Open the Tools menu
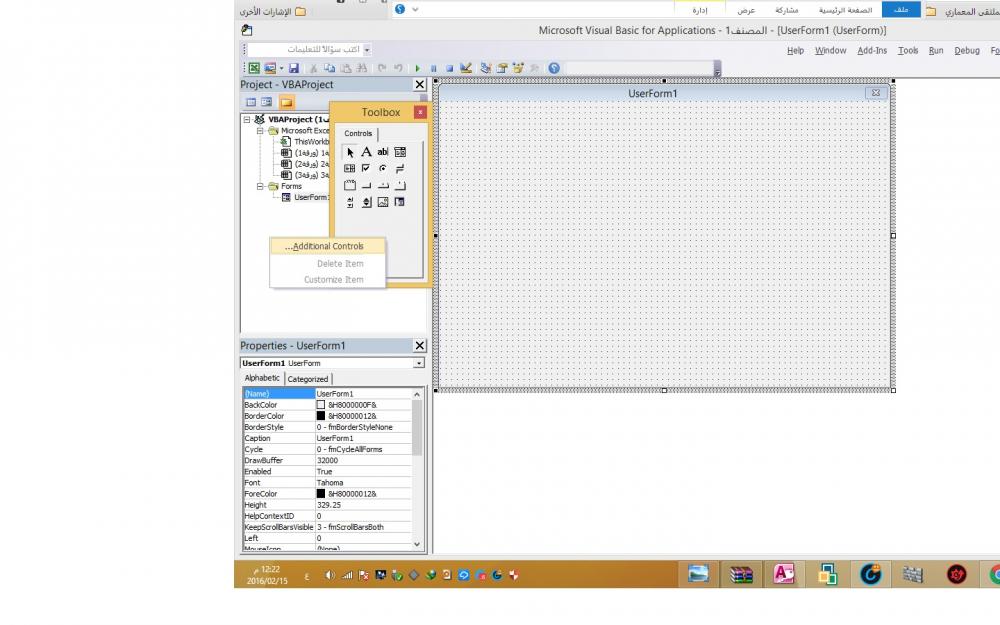Screen dimensions: 1000x625 click(908, 50)
